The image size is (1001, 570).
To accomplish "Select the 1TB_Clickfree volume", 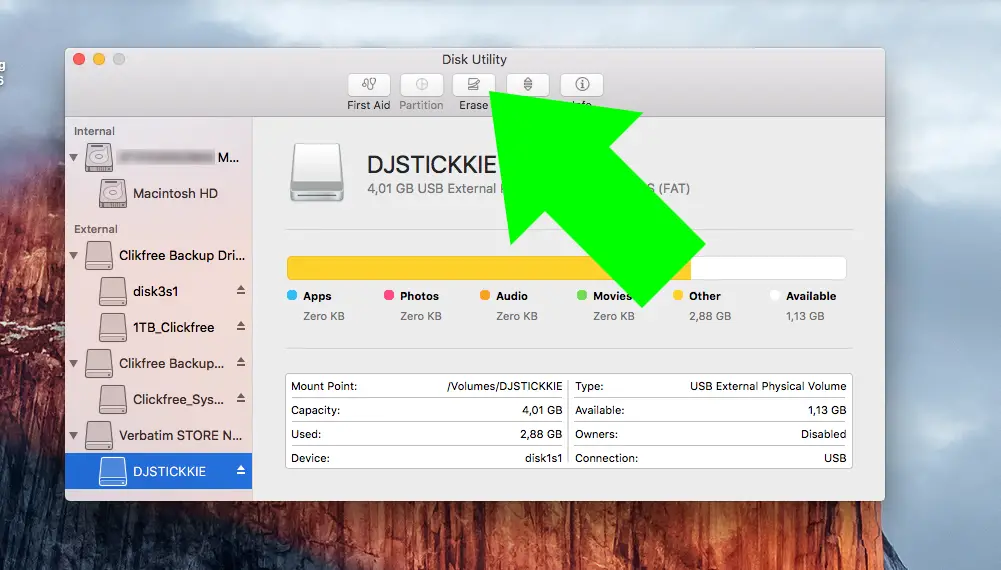I will (158, 327).
